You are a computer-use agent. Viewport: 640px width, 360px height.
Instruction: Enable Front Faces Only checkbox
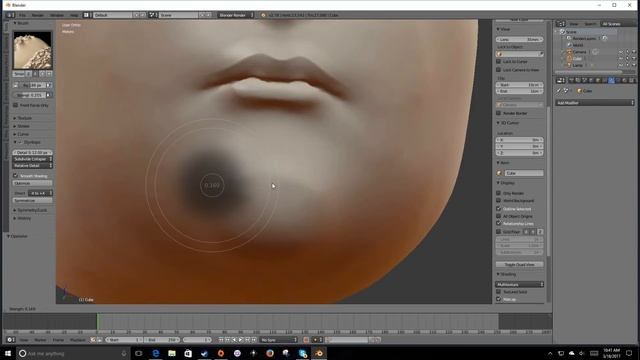[16, 105]
